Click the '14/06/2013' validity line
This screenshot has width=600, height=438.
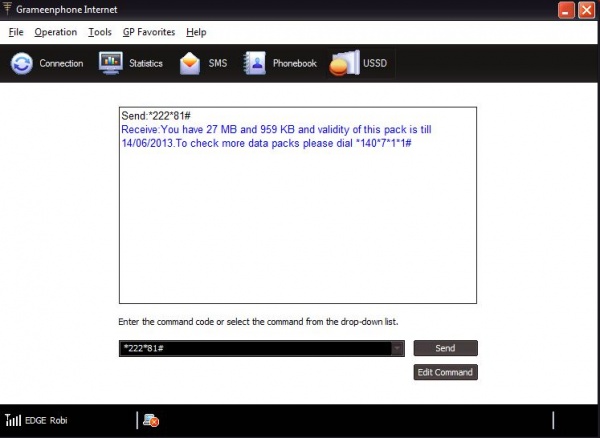(x=266, y=143)
